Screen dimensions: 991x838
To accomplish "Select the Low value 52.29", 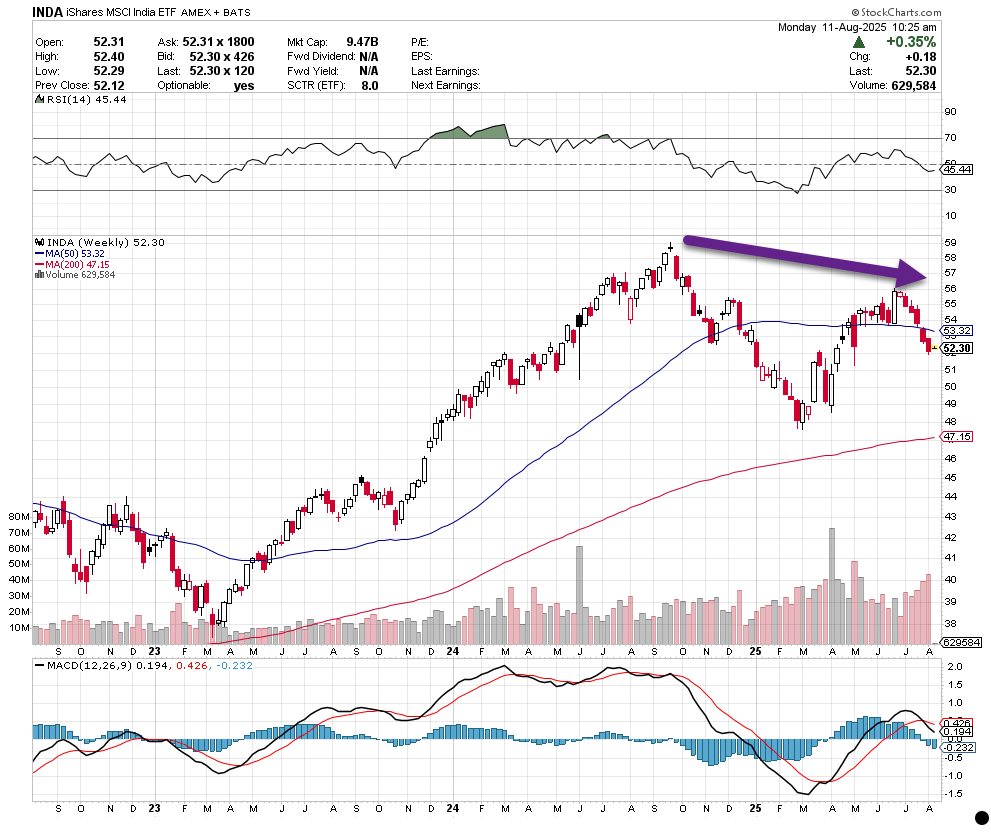I will click(109, 71).
